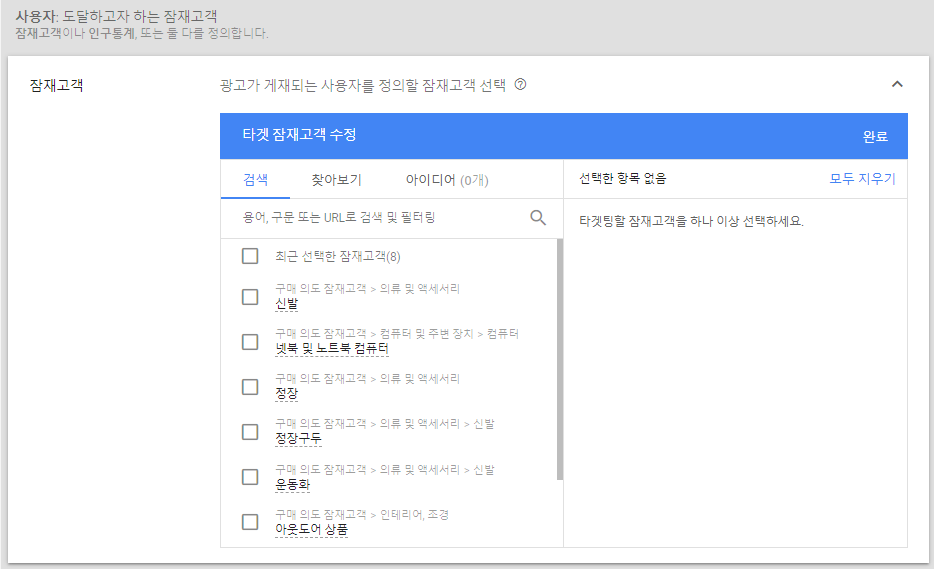Screen dimensions: 934x569
Task: Collapse the 잠재고객 section chevron
Action: (897, 84)
